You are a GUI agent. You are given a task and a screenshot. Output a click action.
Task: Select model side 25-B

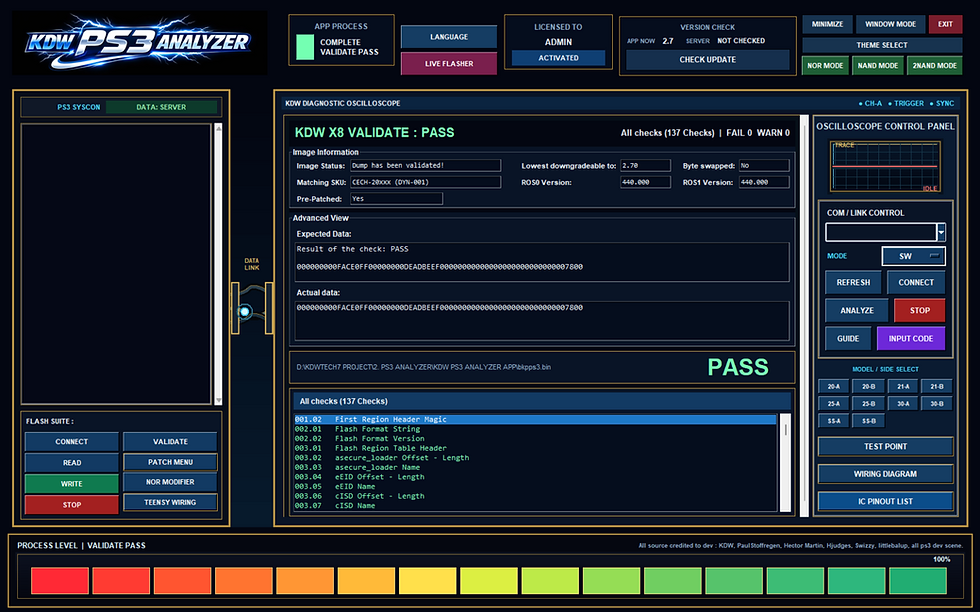868,404
